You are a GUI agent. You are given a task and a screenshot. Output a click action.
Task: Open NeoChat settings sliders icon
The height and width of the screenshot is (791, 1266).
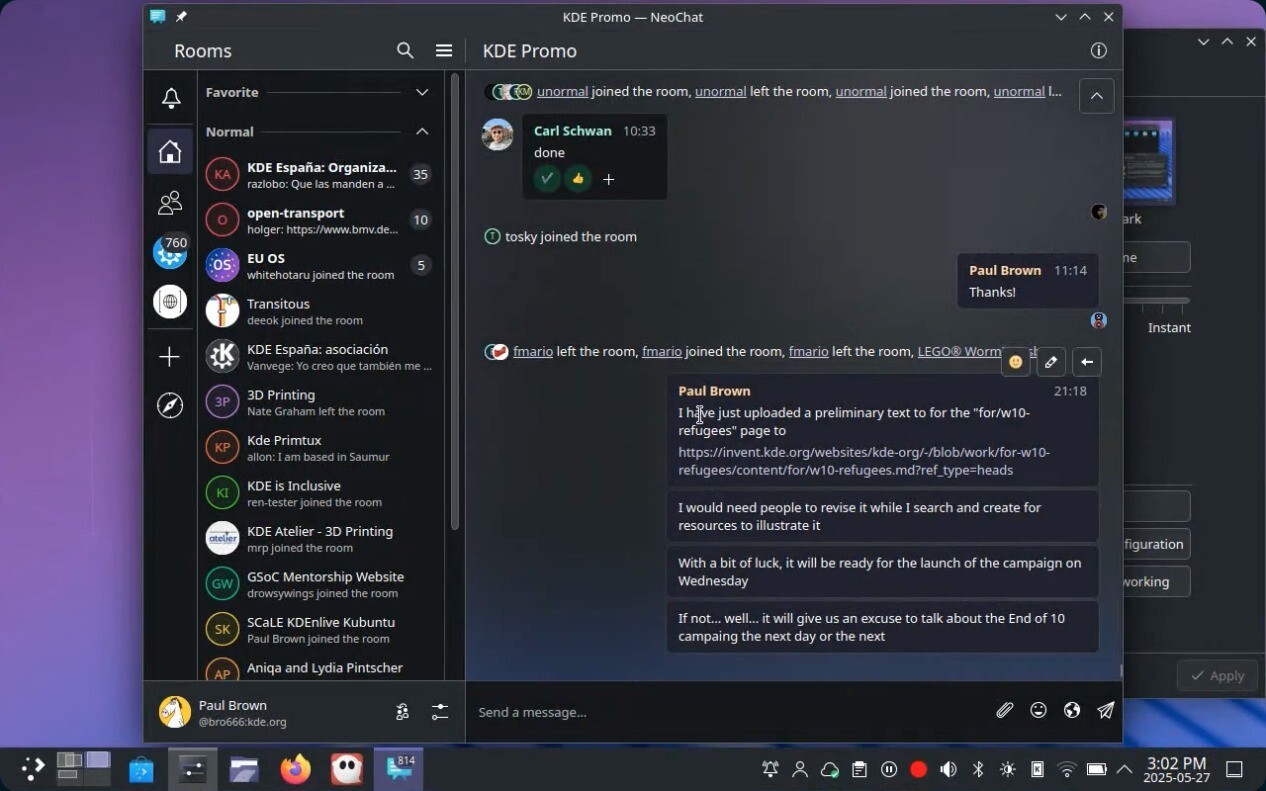(440, 712)
